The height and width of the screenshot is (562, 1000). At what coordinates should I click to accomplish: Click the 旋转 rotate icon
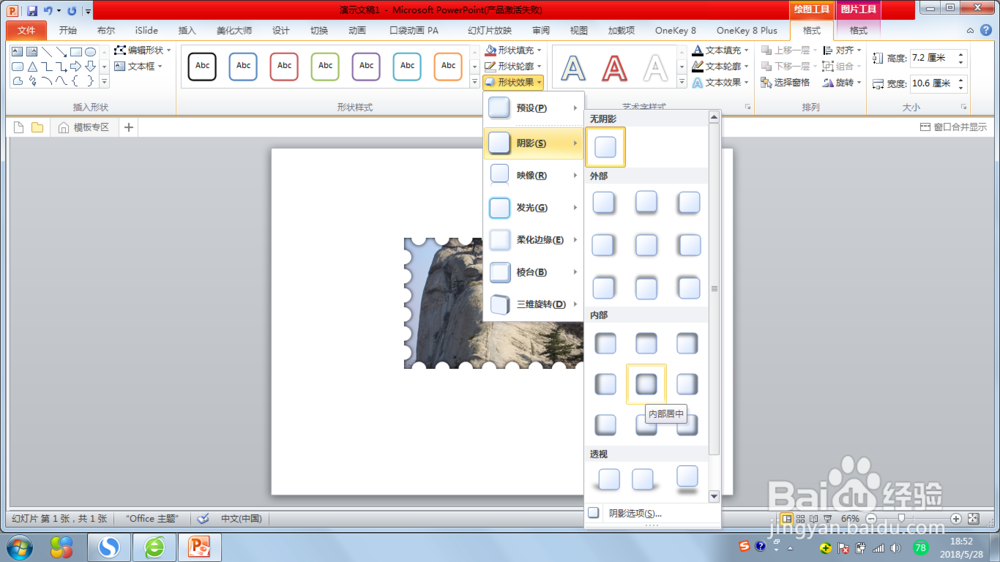click(828, 82)
